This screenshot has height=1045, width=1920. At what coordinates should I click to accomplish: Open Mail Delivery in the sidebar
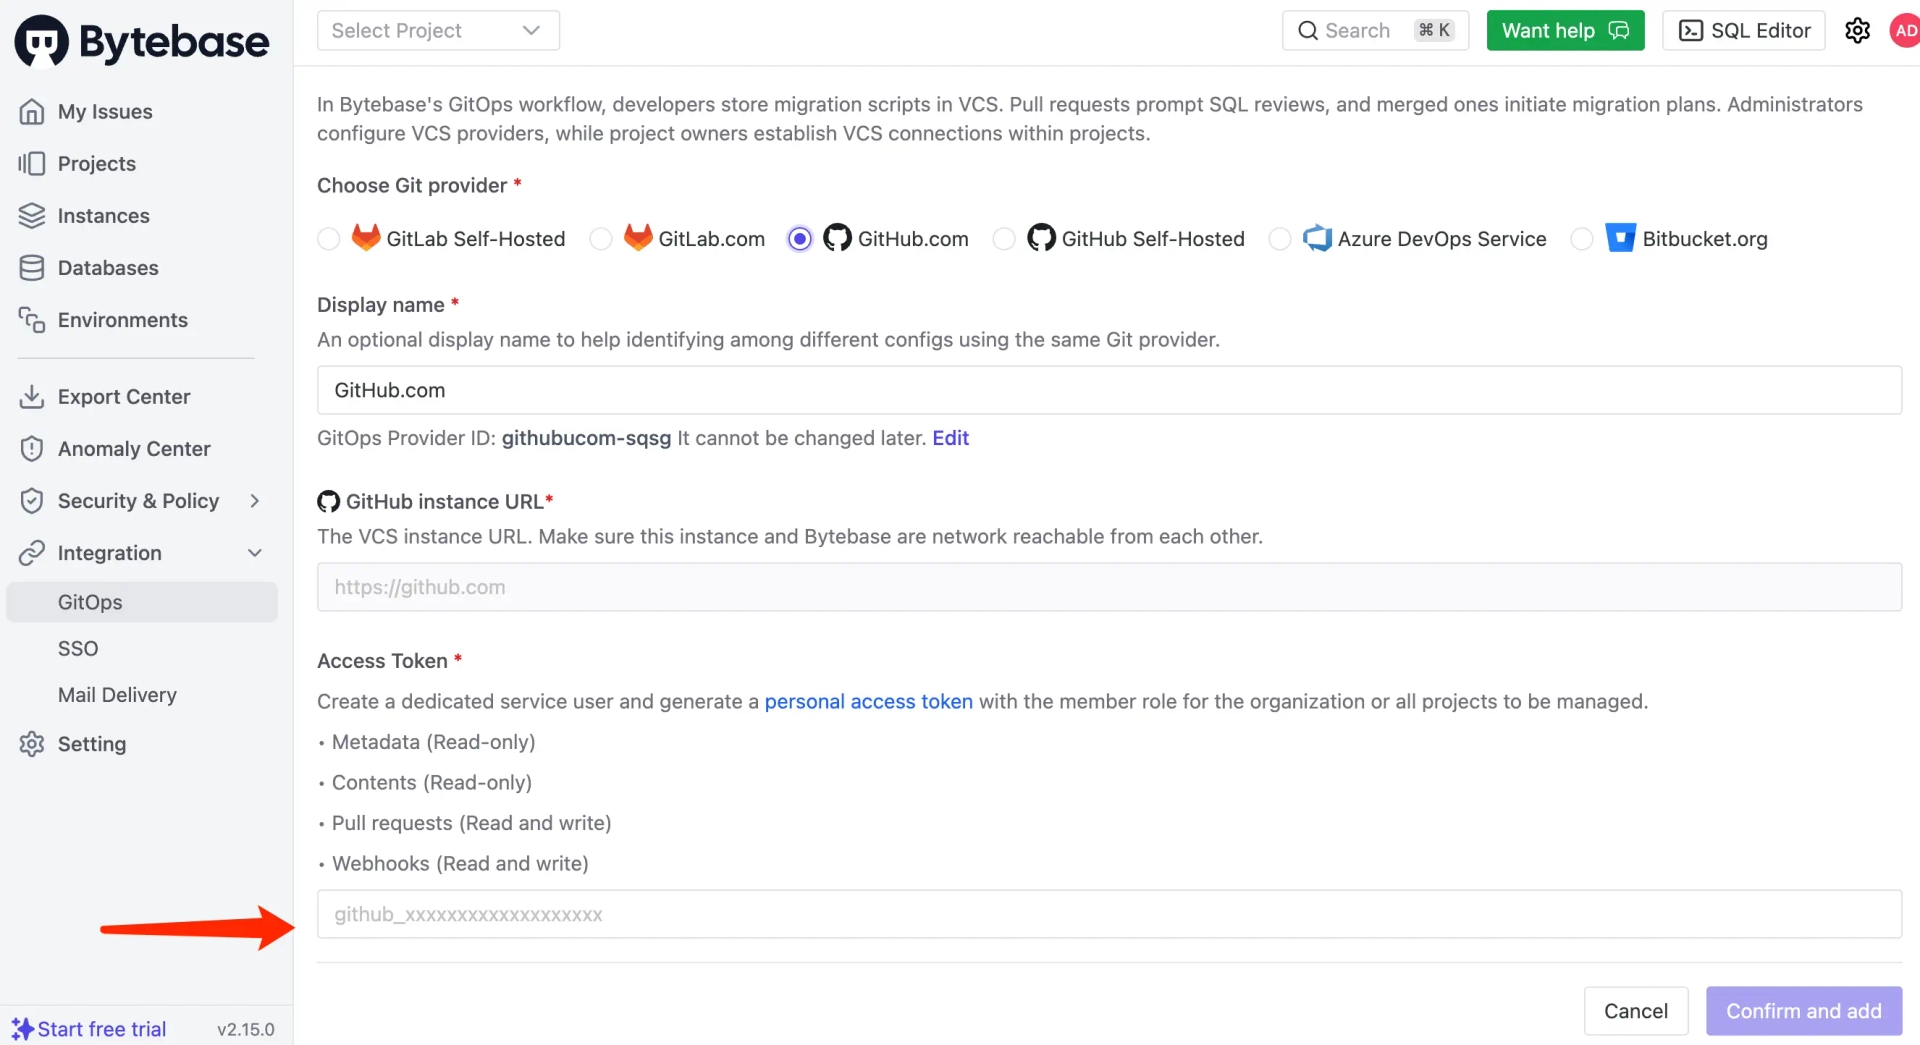point(117,695)
